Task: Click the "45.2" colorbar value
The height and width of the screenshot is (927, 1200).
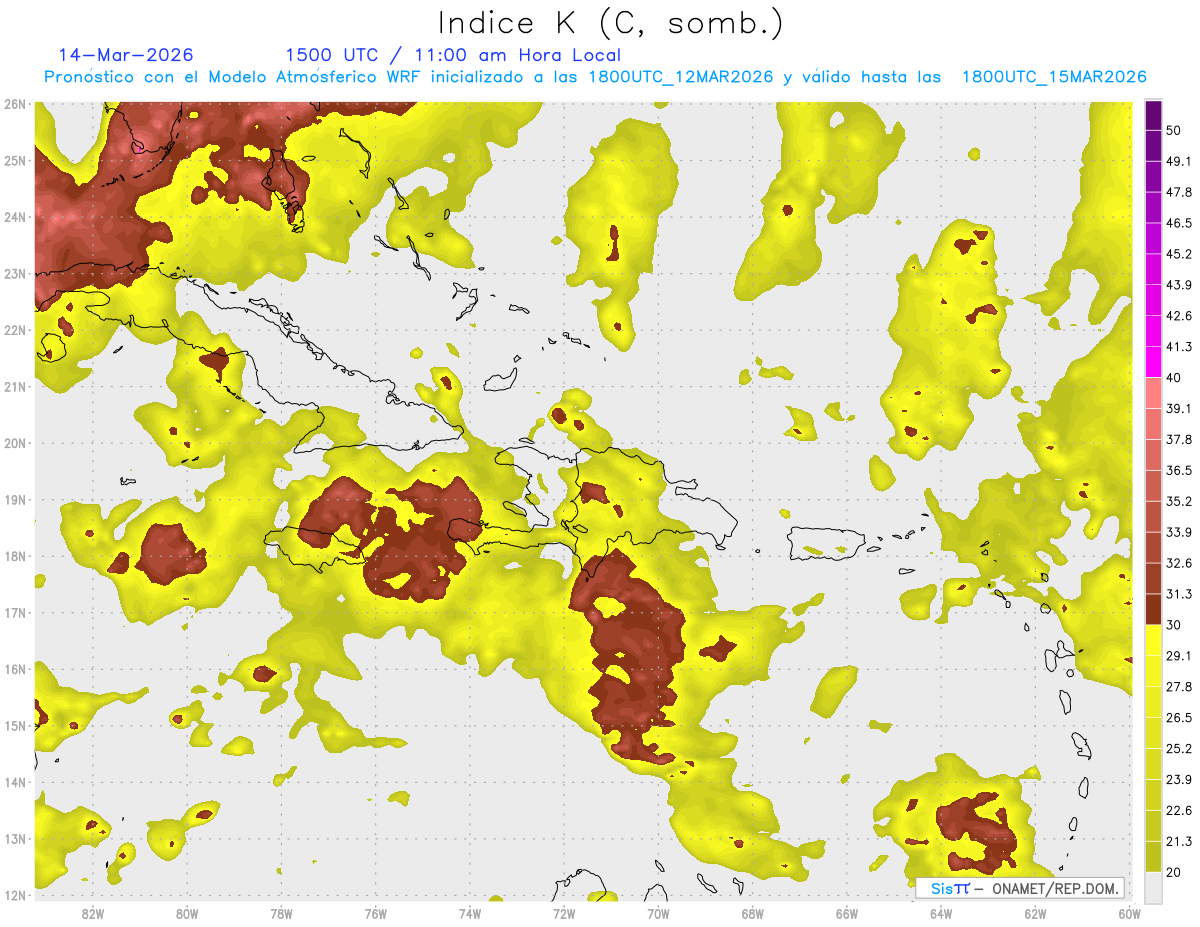Action: [1179, 254]
